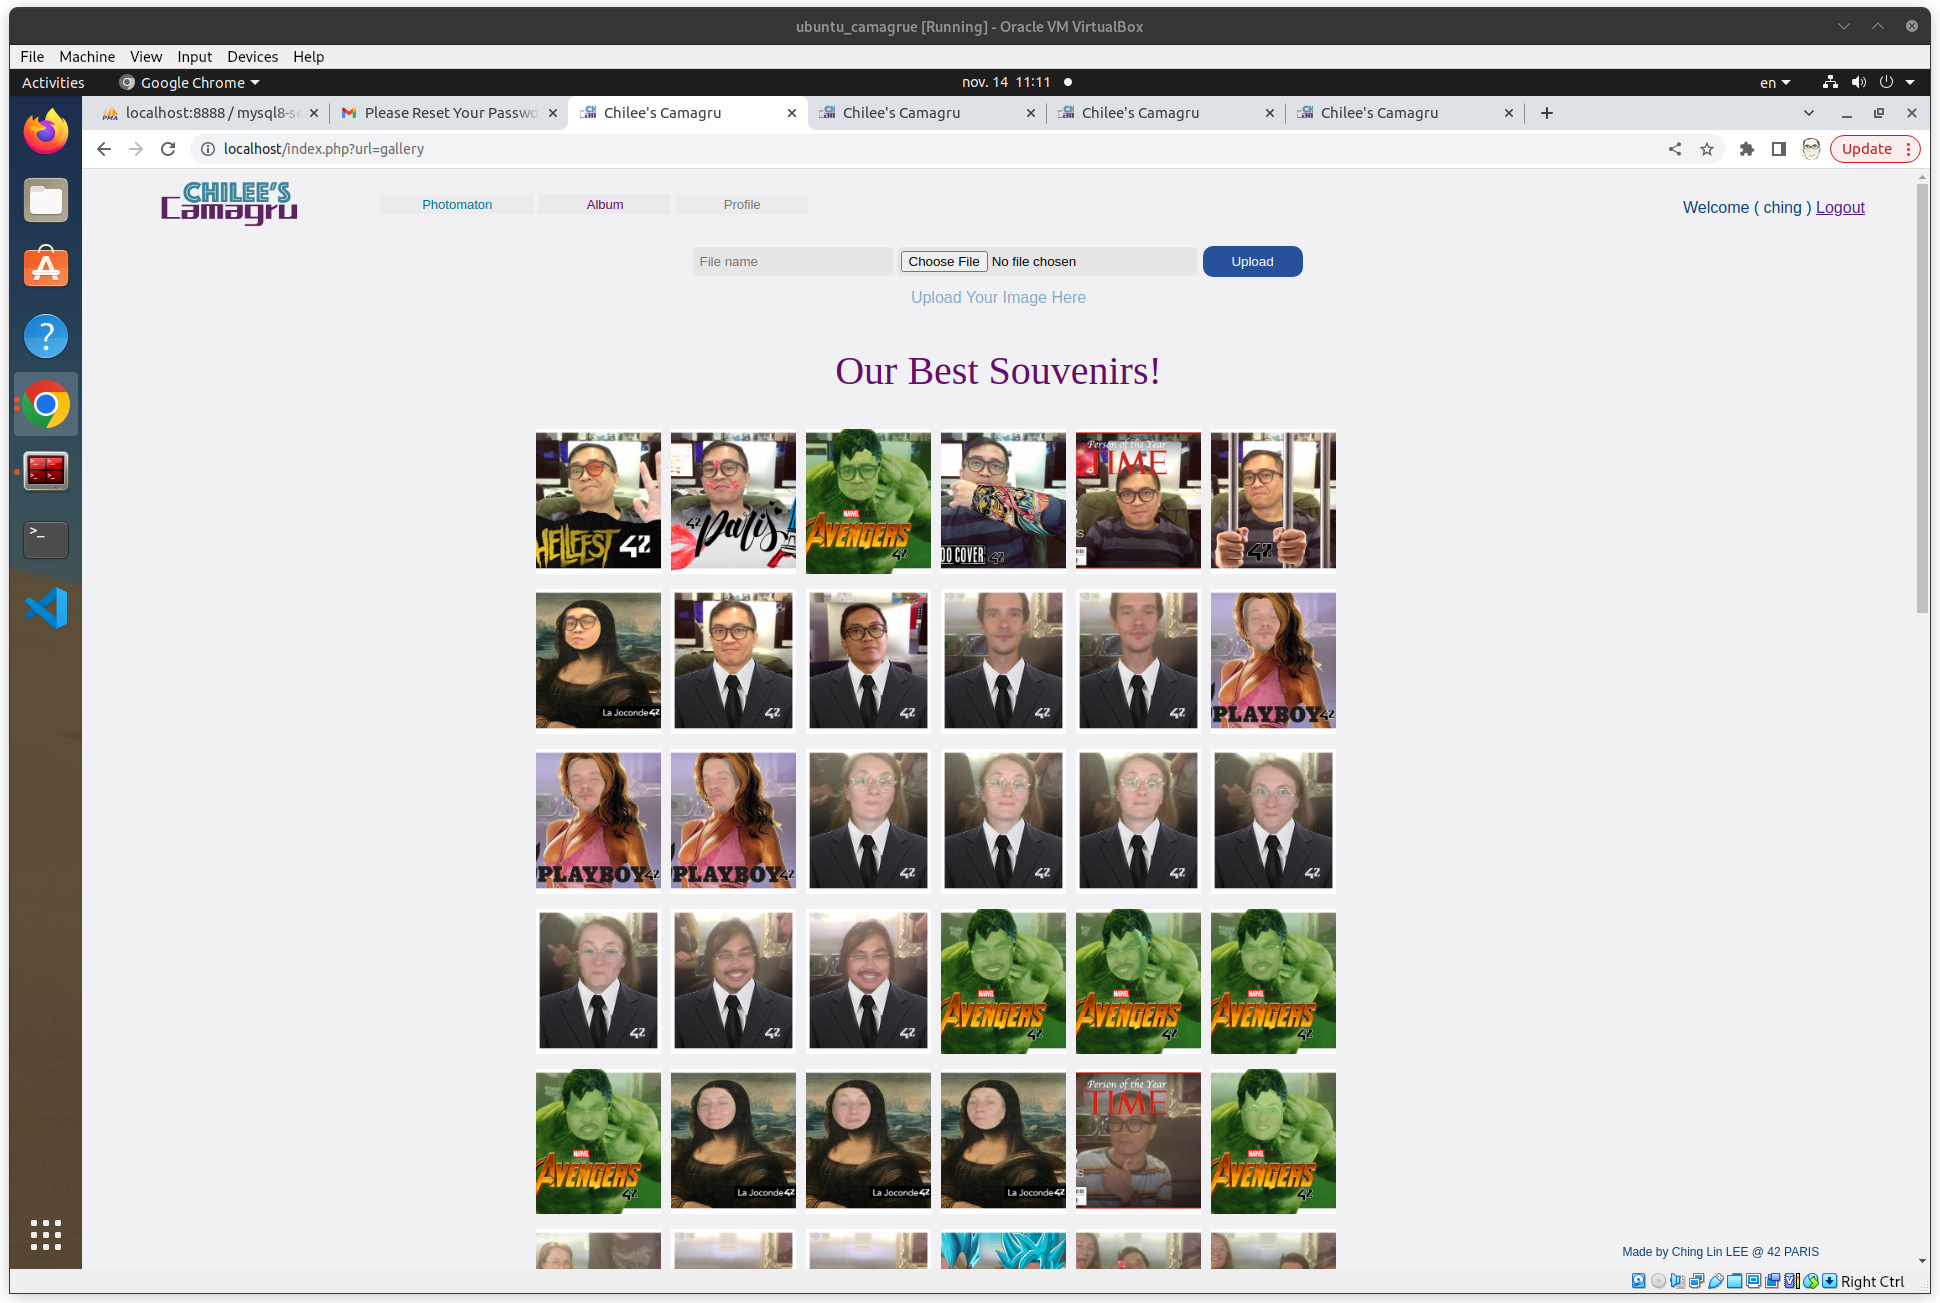Open the Photomaton navigation link
The width and height of the screenshot is (1940, 1303).
click(x=457, y=205)
